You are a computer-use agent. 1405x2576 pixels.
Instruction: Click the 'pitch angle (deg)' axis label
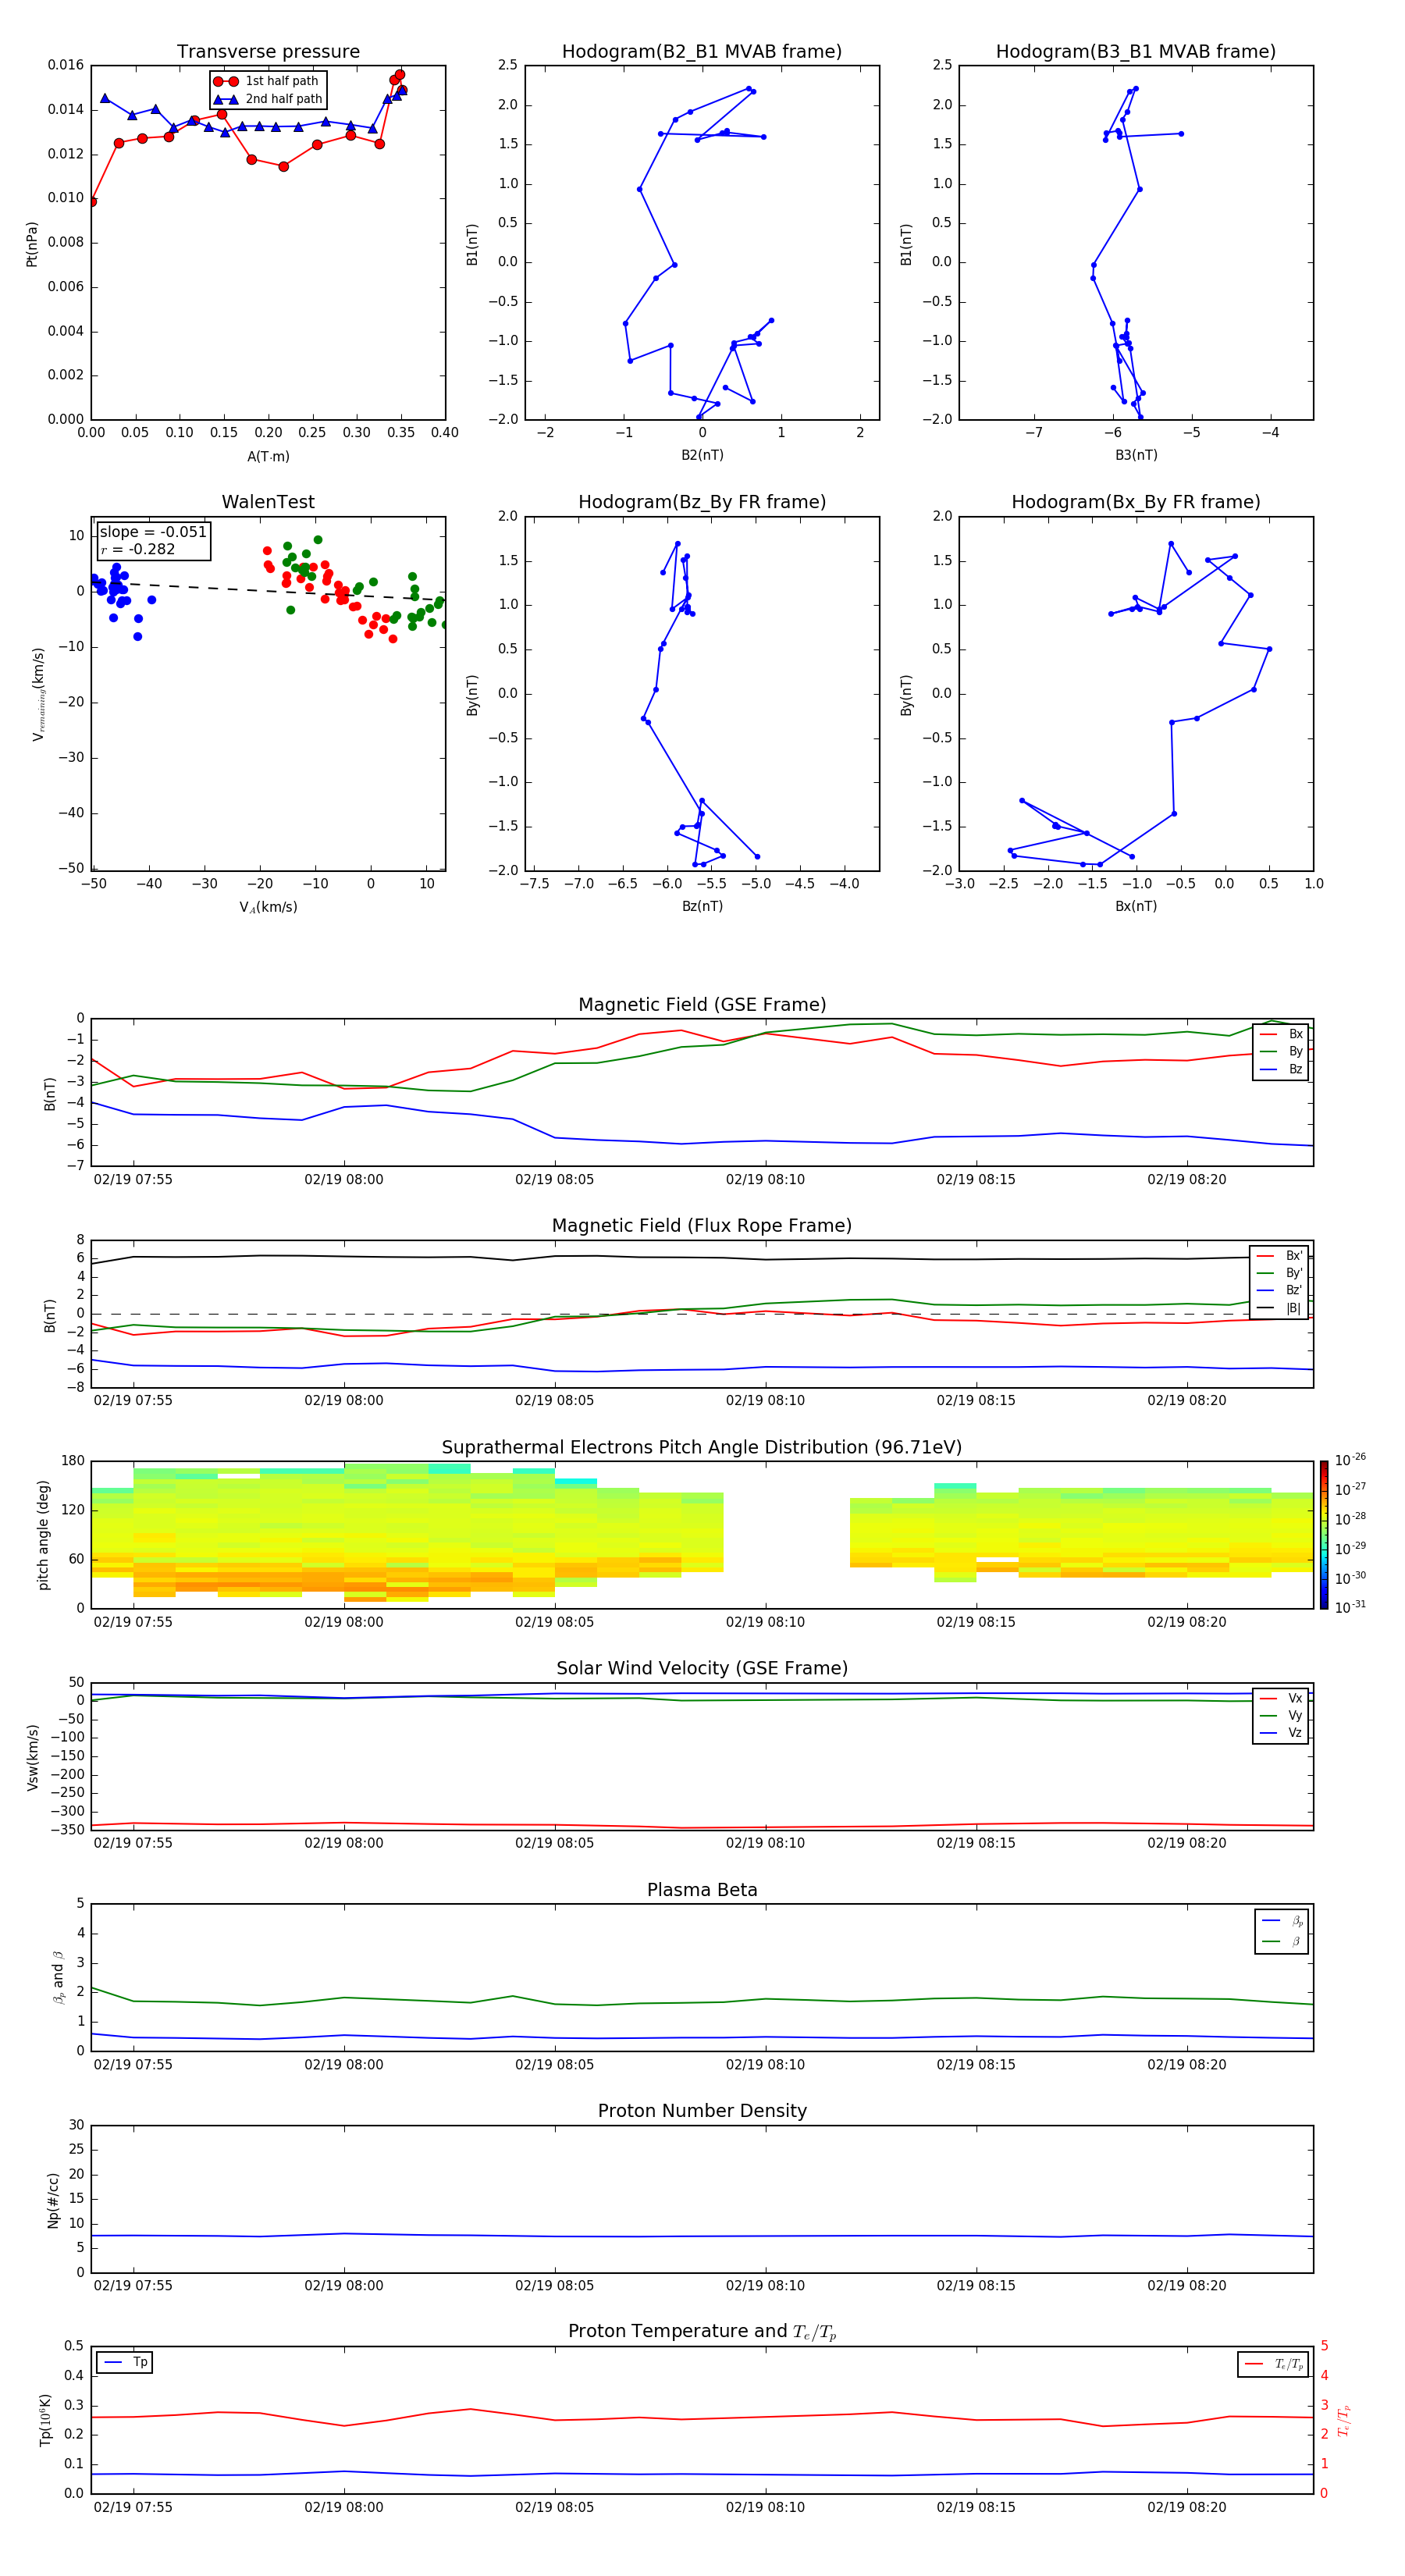coord(43,1535)
